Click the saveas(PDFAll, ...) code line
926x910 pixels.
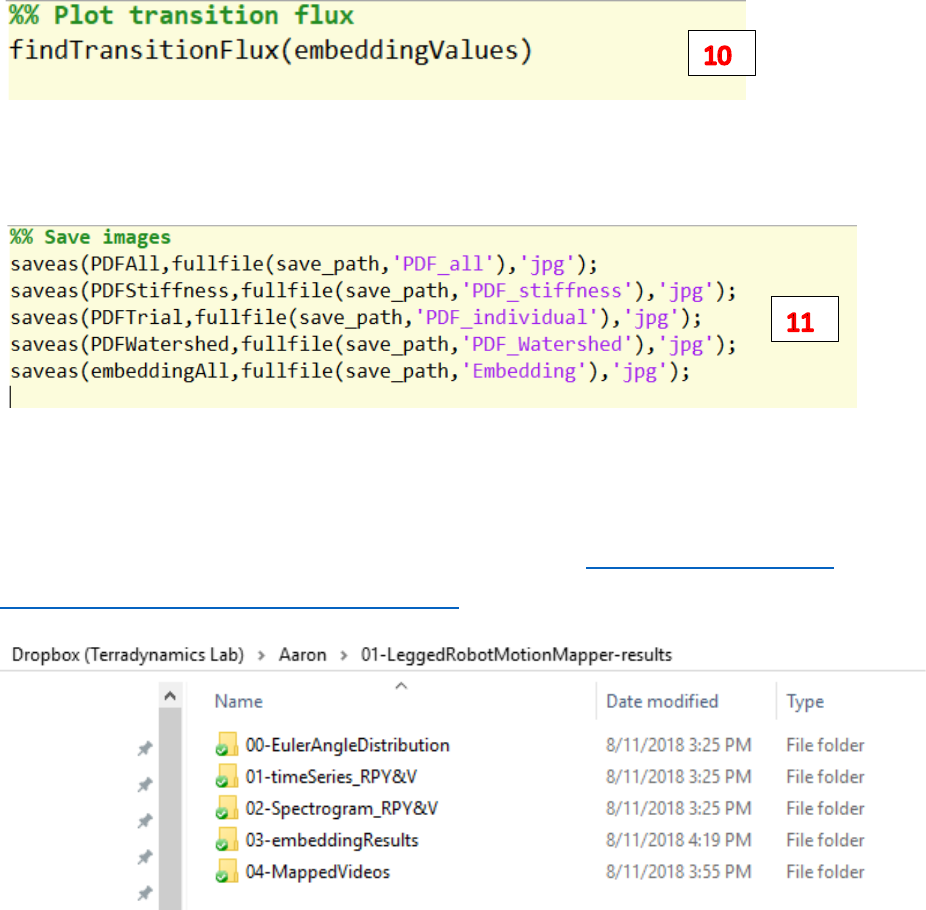304,264
